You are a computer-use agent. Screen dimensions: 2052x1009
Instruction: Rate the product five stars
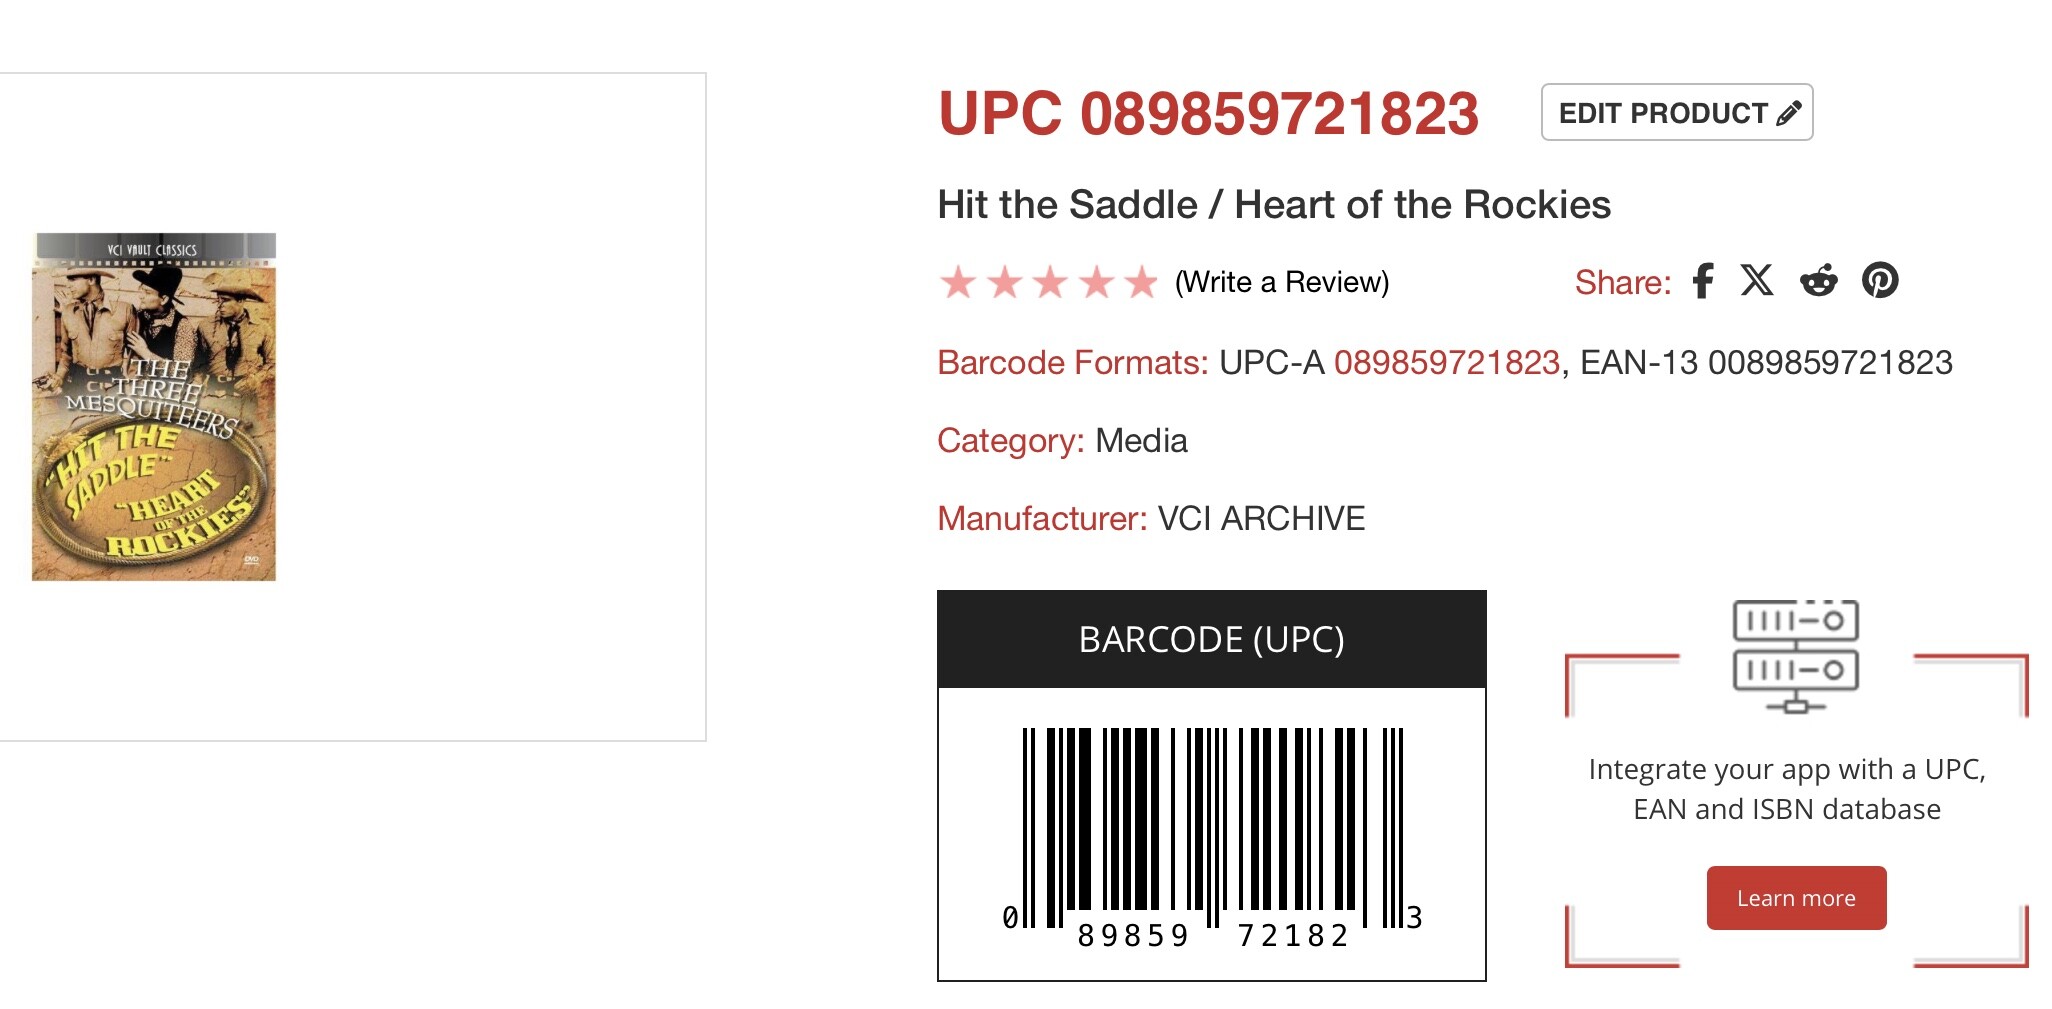pos(1141,283)
